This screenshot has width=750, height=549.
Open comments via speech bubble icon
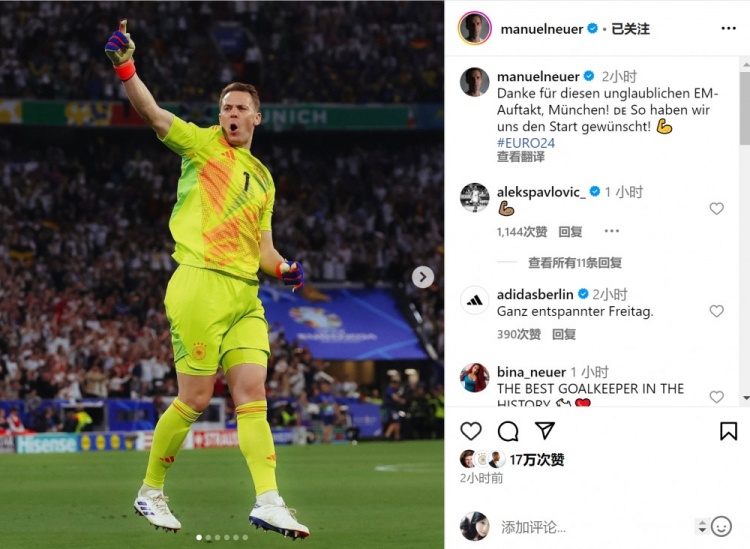coord(508,431)
